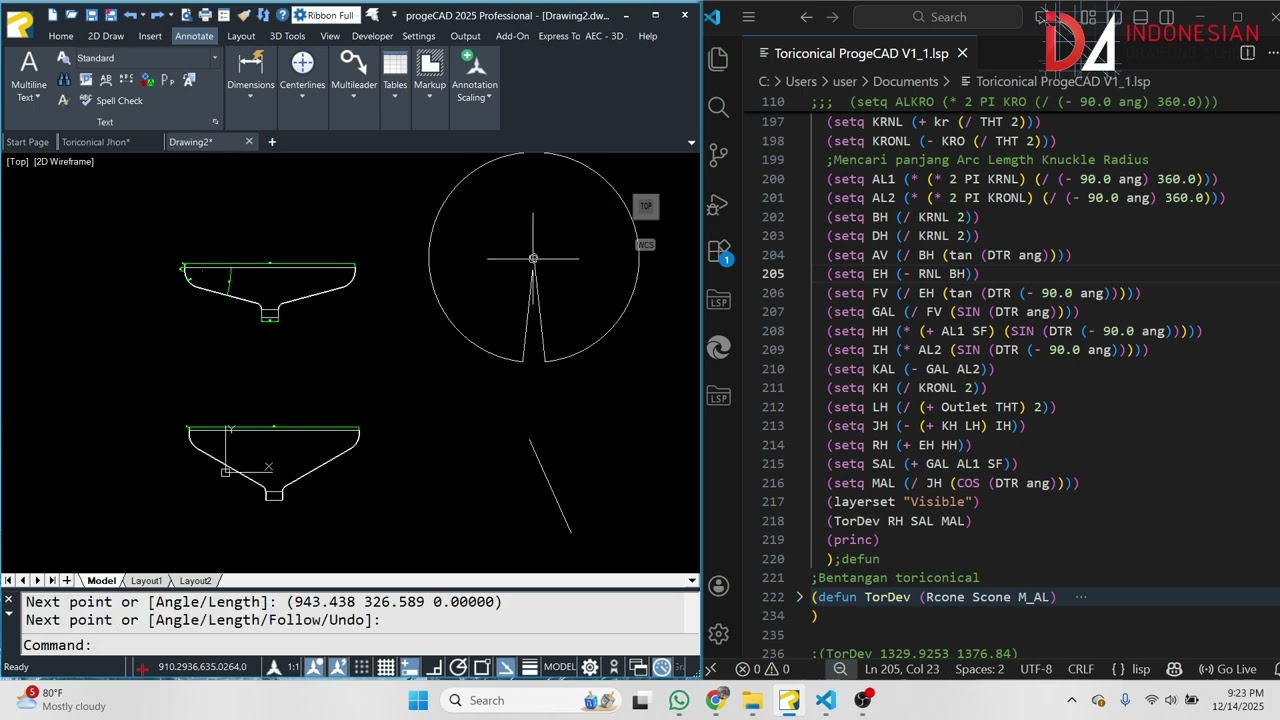Click the Redo arrow in progeCAD quick toolbar
The image size is (1280, 720).
(157, 15)
